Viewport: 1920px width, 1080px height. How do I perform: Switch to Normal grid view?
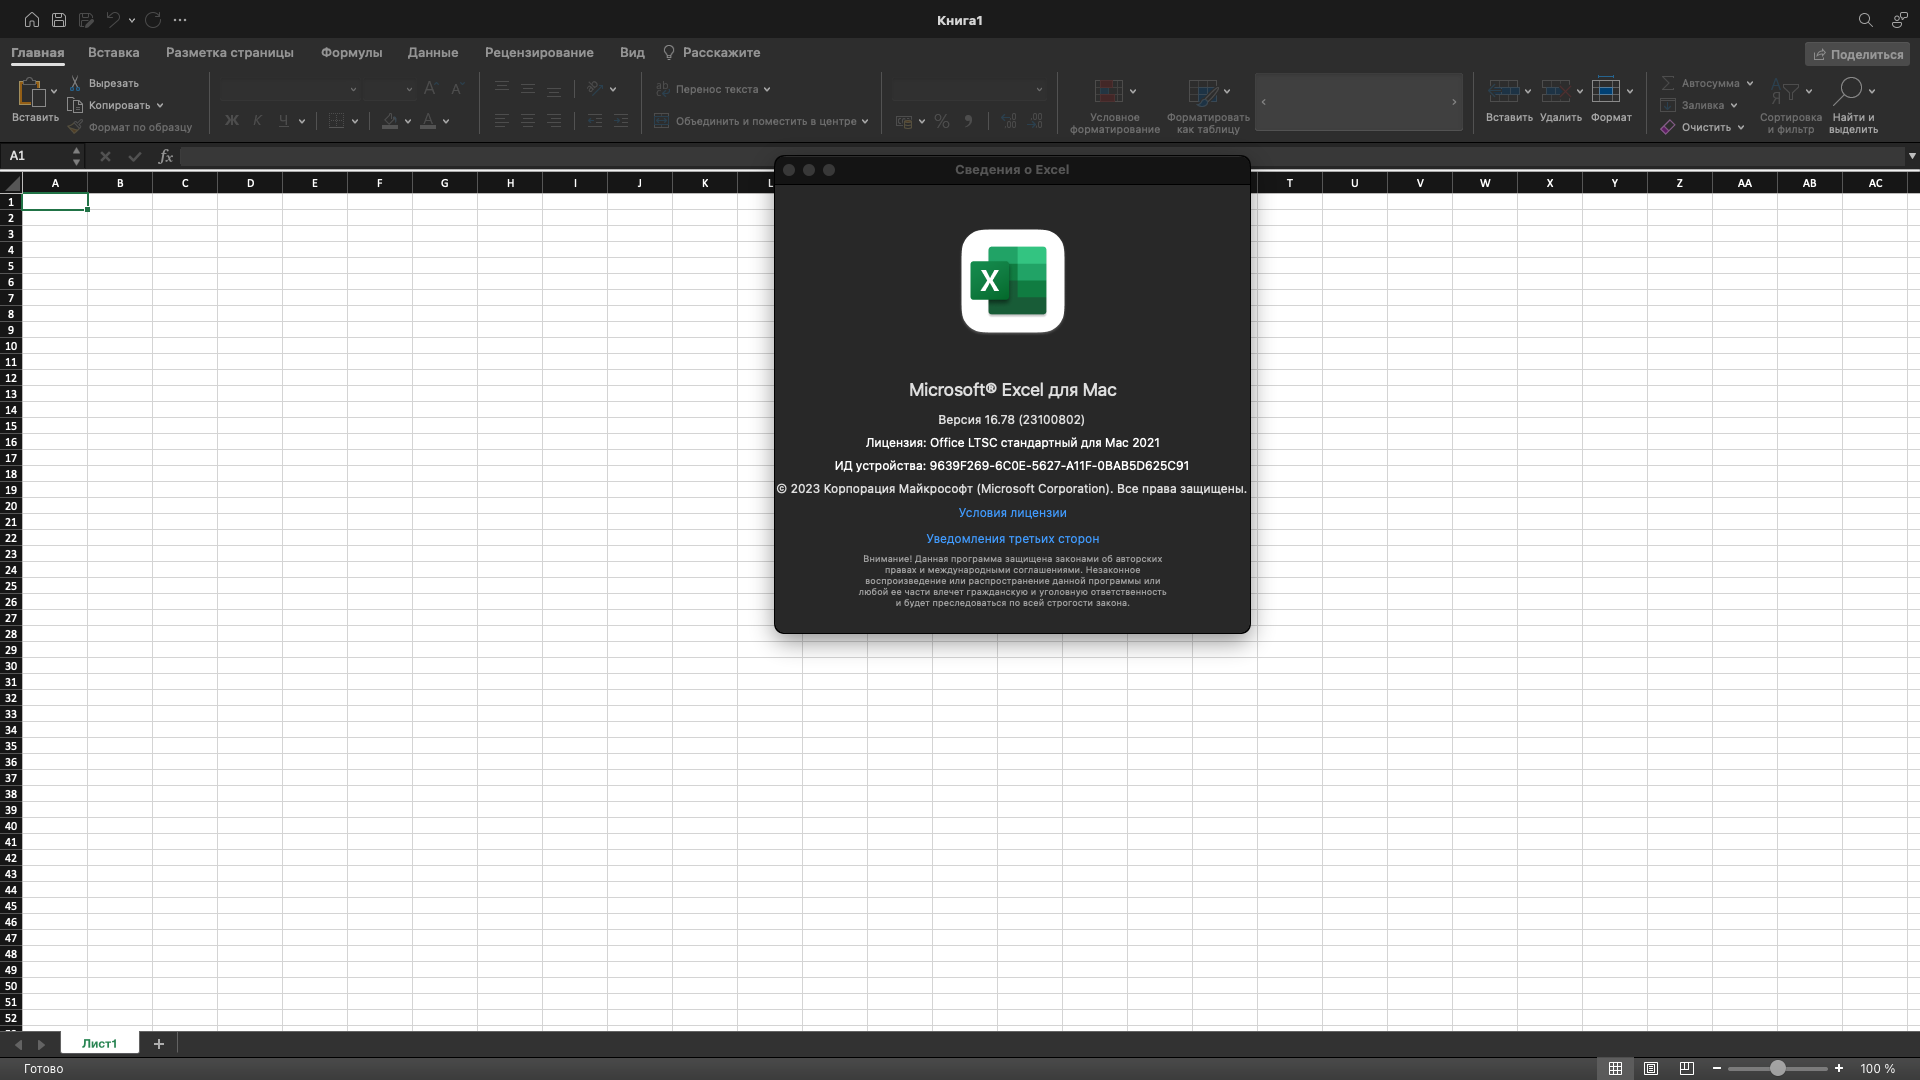(1615, 1069)
